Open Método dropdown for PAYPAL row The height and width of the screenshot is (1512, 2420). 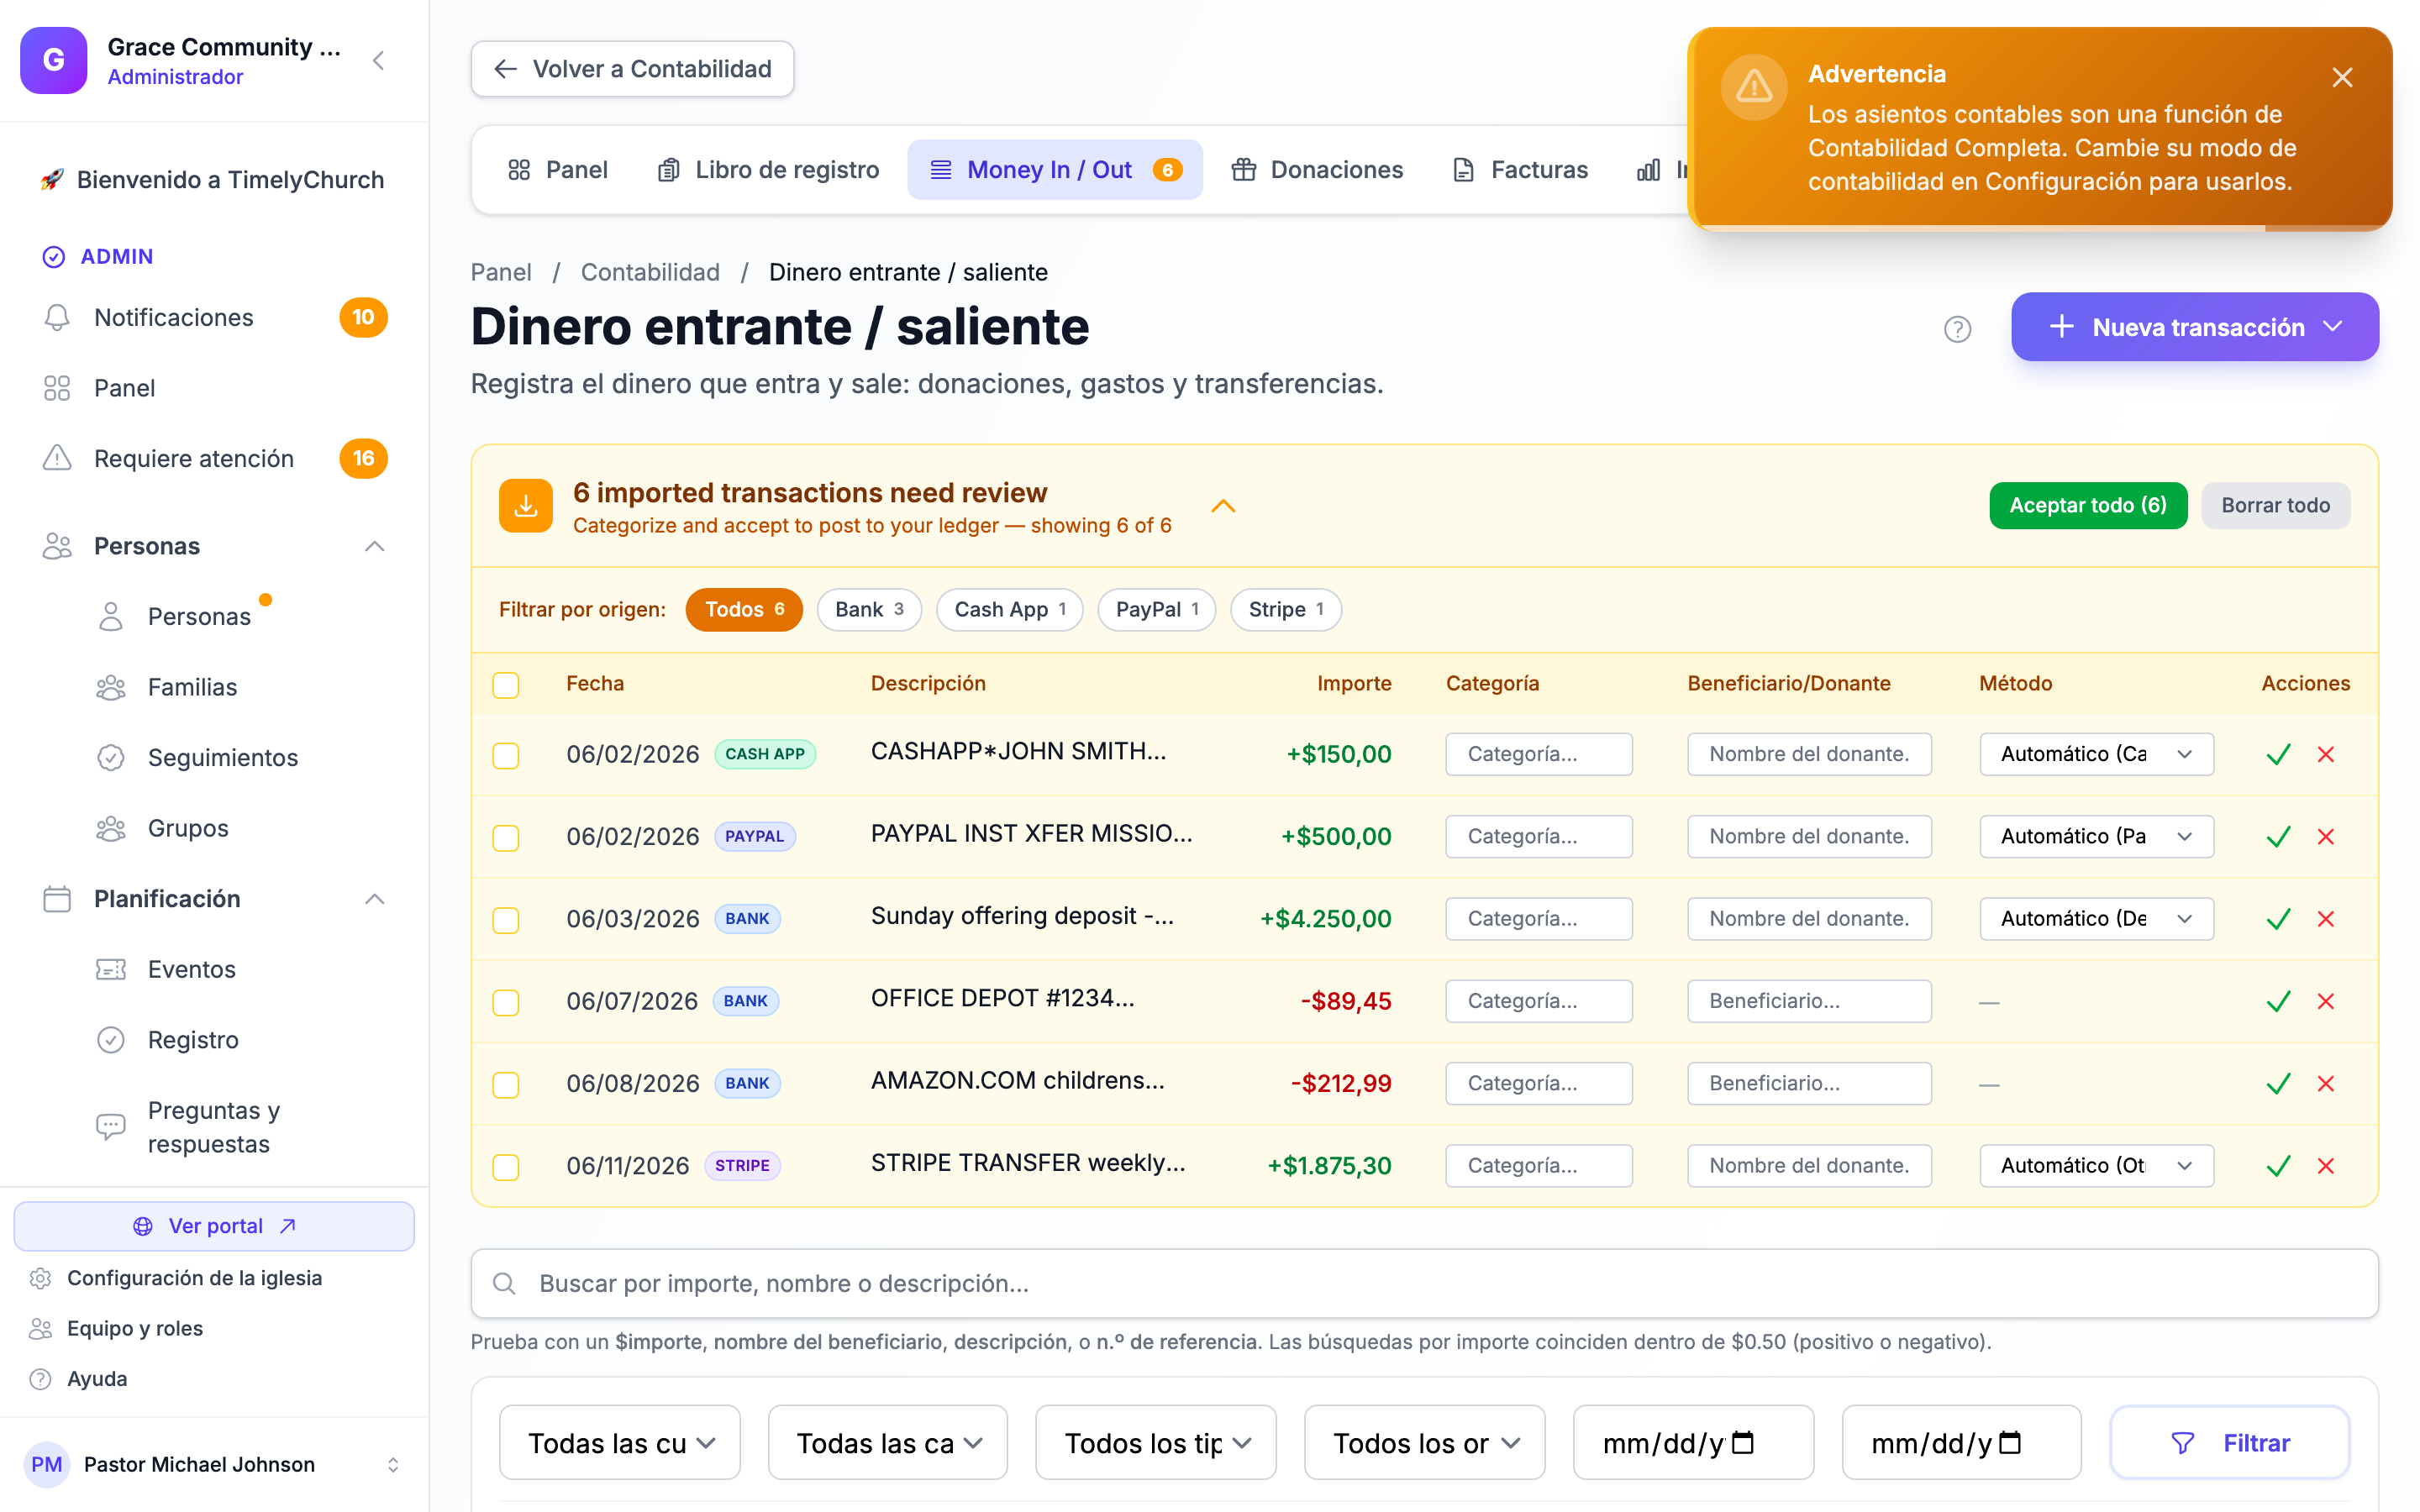(2096, 837)
